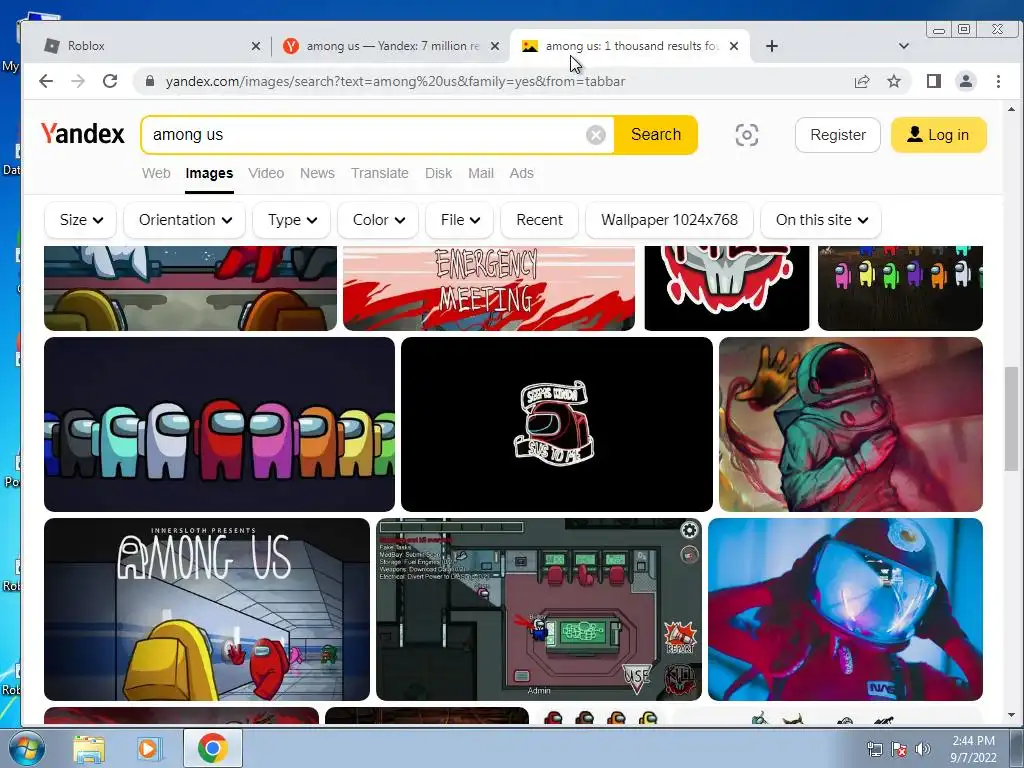Open the network tray icon

[x=874, y=749]
